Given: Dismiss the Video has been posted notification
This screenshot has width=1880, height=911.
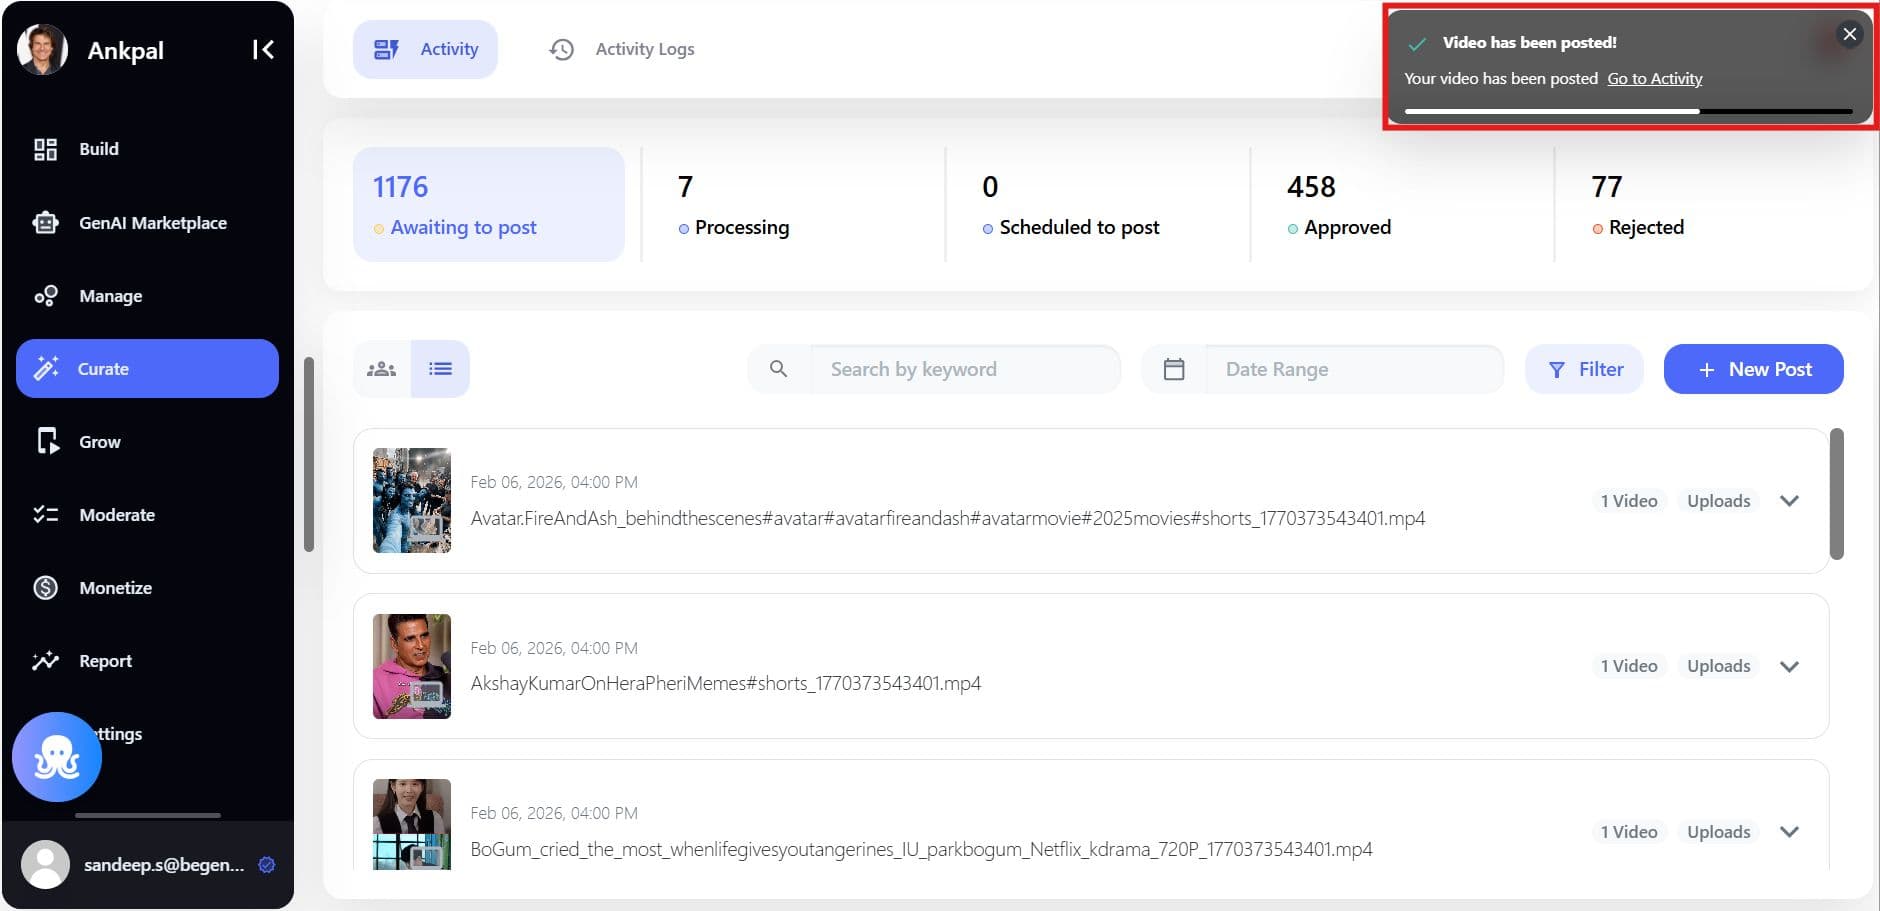Looking at the screenshot, I should point(1850,34).
